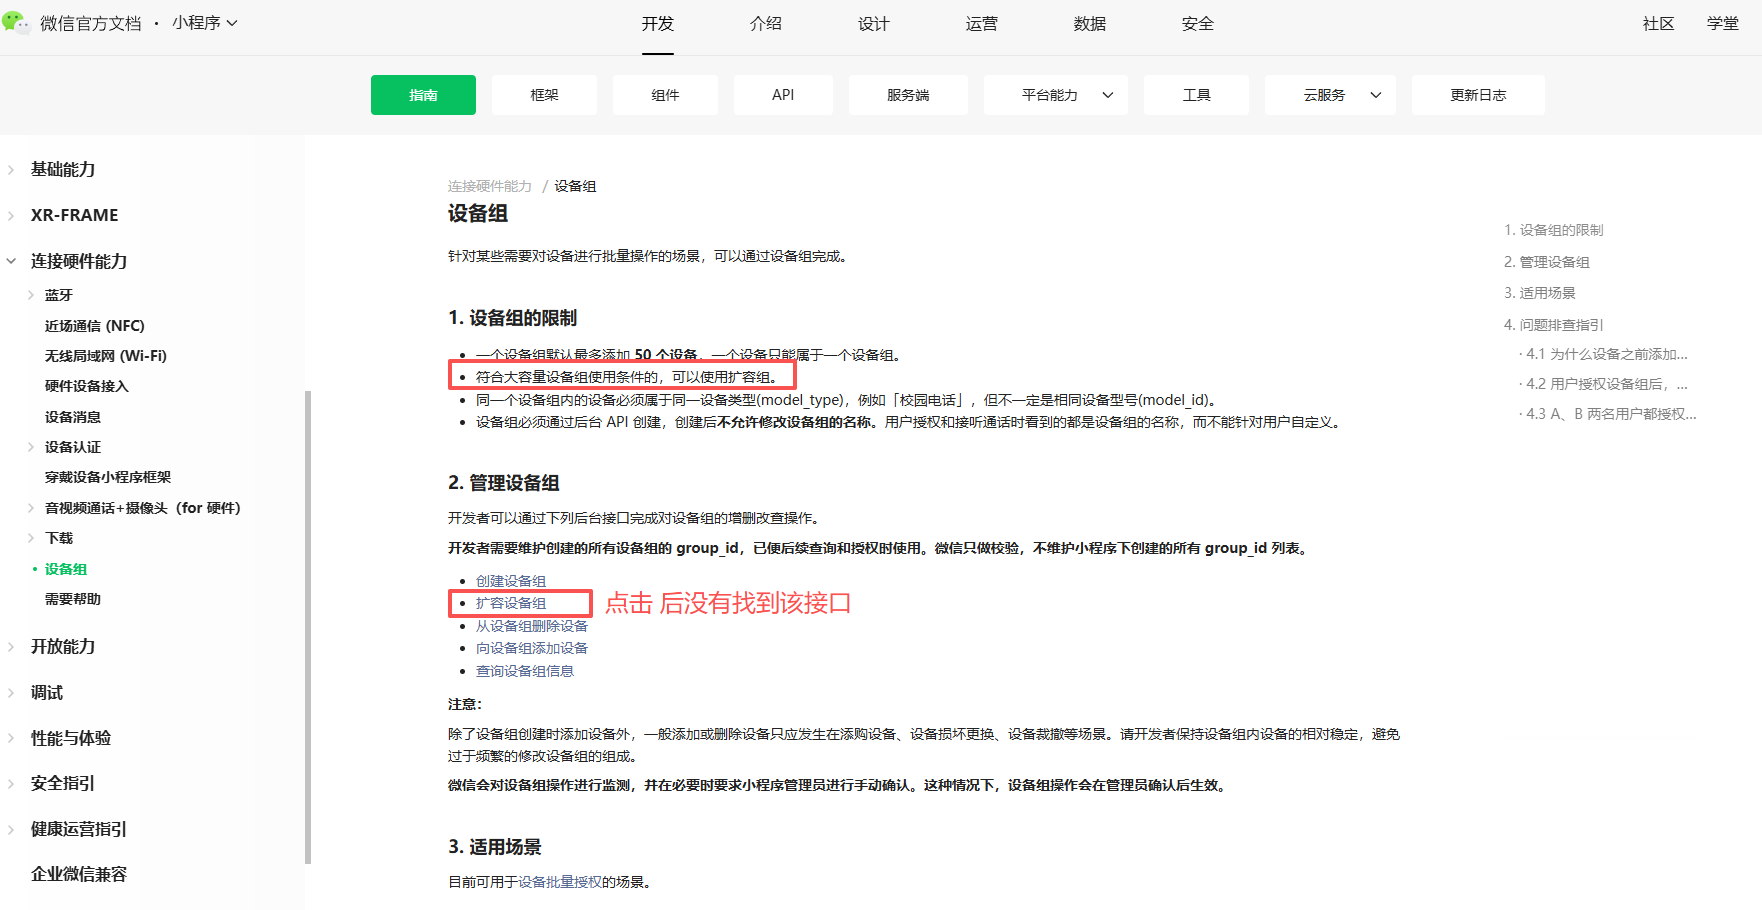Screen dimensions: 1762x910
Task: Switch to the 数据 top tab
Action: [x=1090, y=24]
